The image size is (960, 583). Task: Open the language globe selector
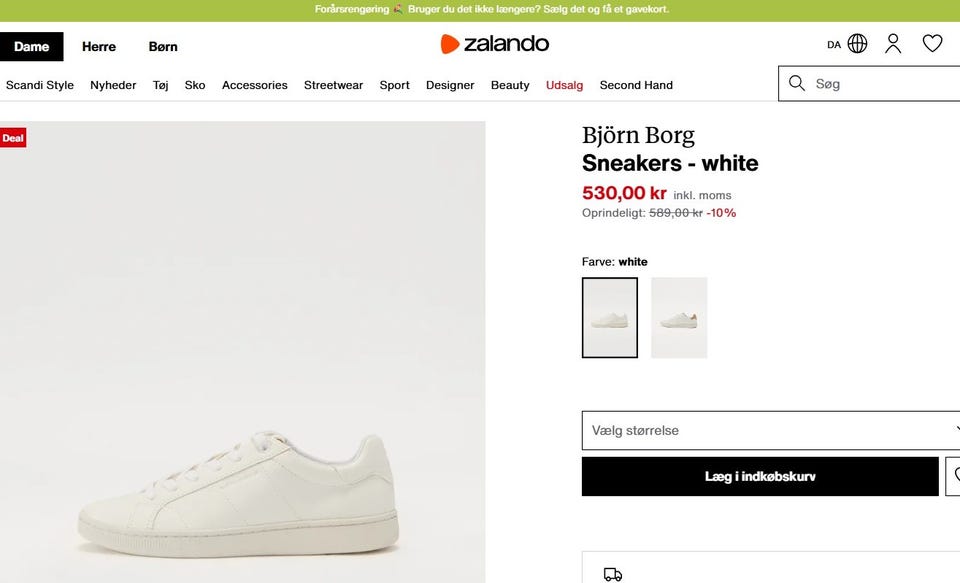(x=857, y=44)
